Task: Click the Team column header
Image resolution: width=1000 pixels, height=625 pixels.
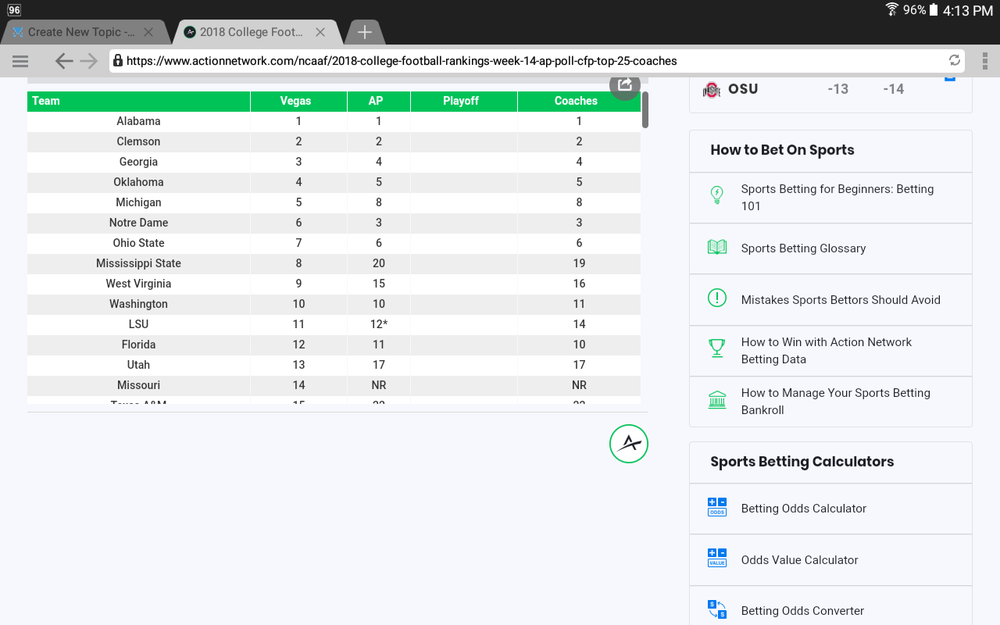Action: pyautogui.click(x=138, y=101)
